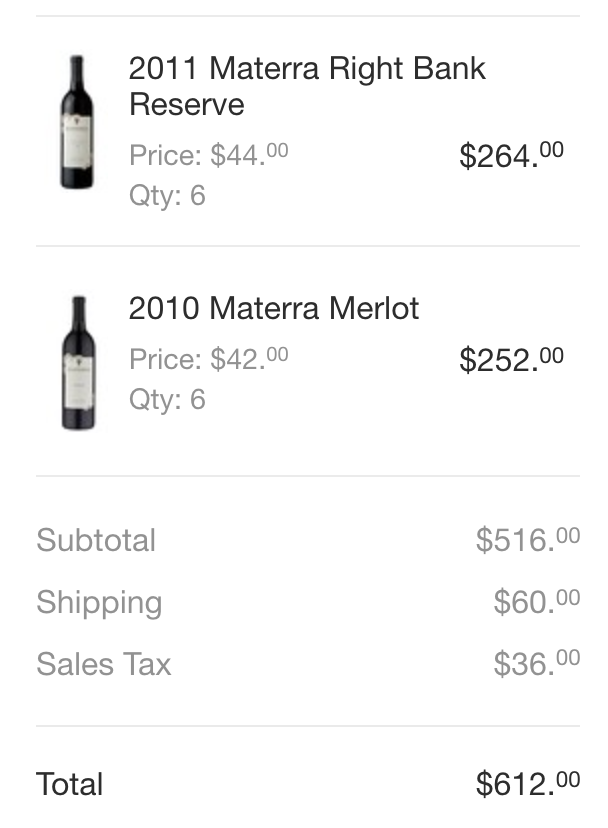Click the $252.00 line total
The width and height of the screenshot is (608, 828).
[x=511, y=360]
